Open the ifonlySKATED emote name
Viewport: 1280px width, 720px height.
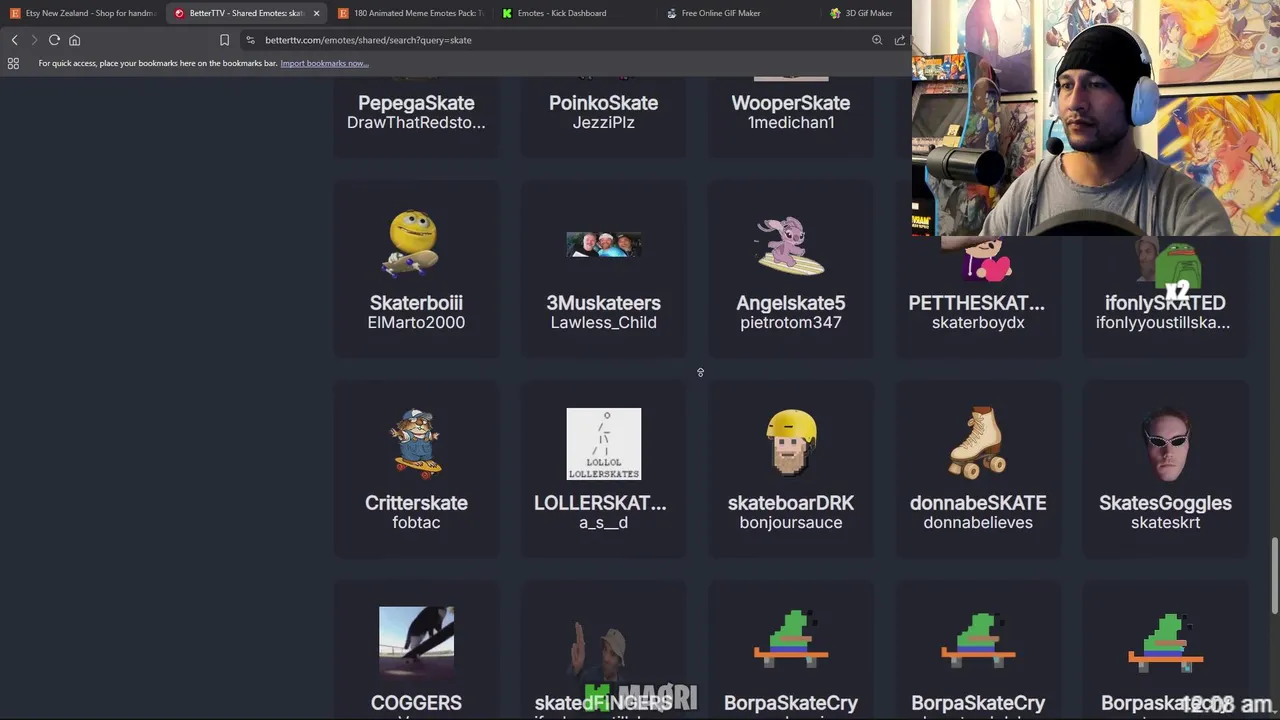(1165, 303)
